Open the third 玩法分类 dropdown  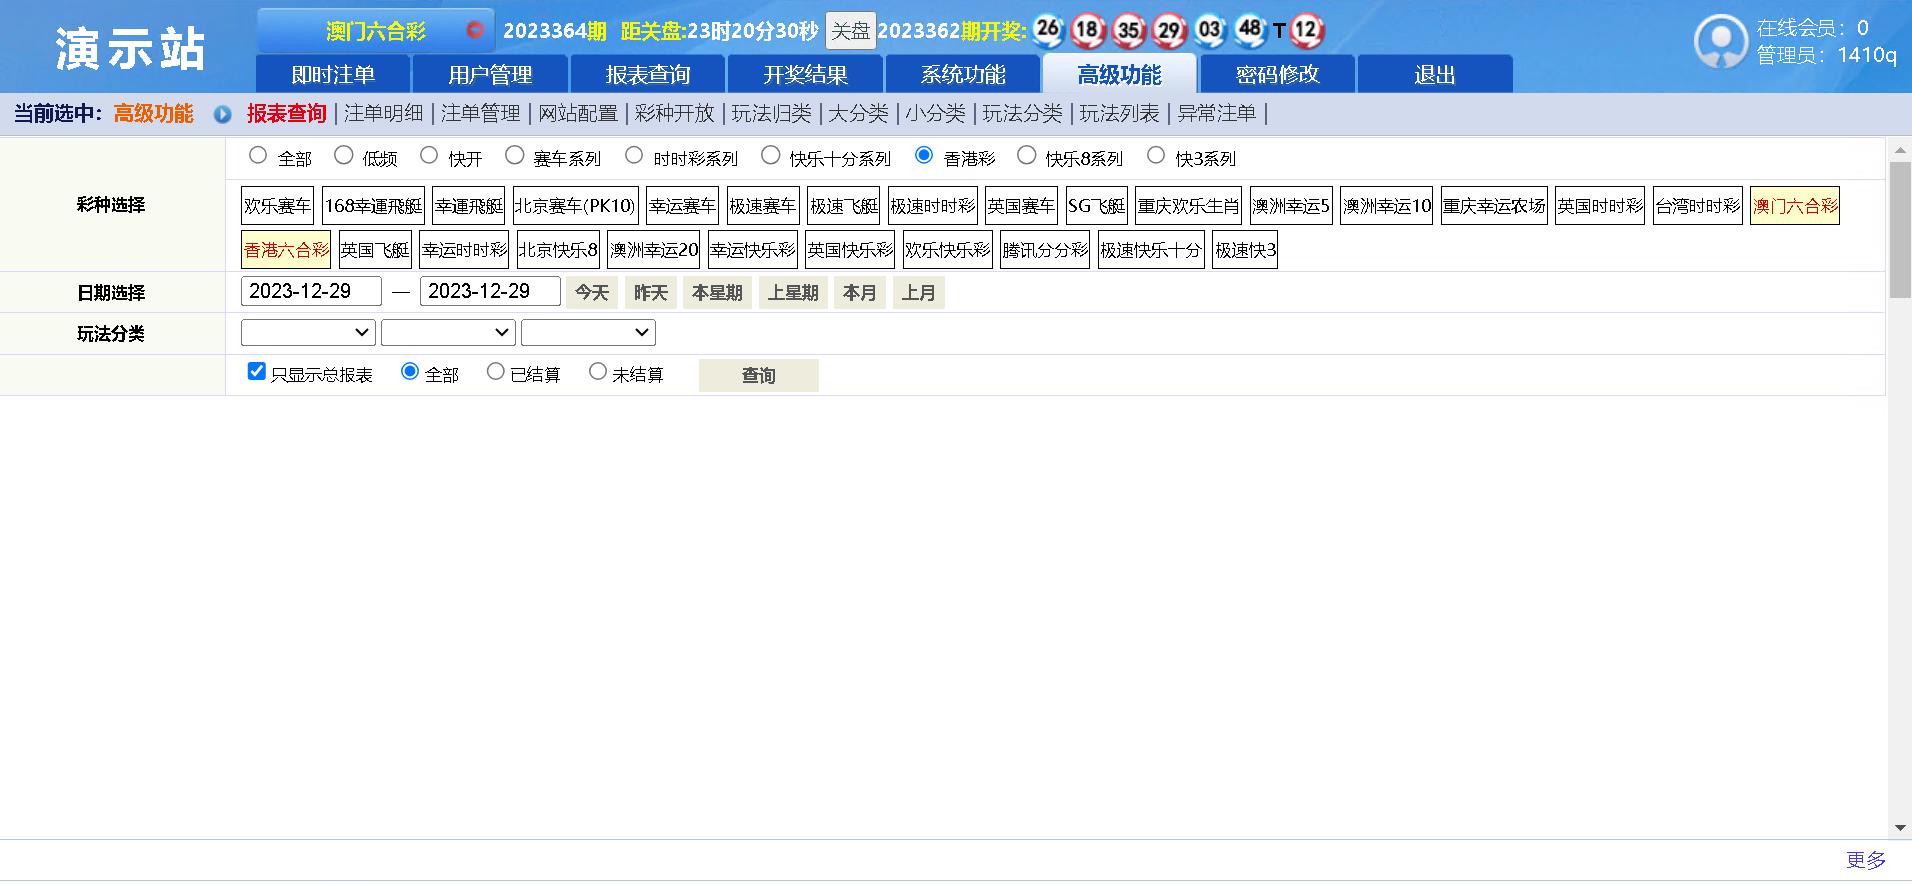pyautogui.click(x=588, y=333)
